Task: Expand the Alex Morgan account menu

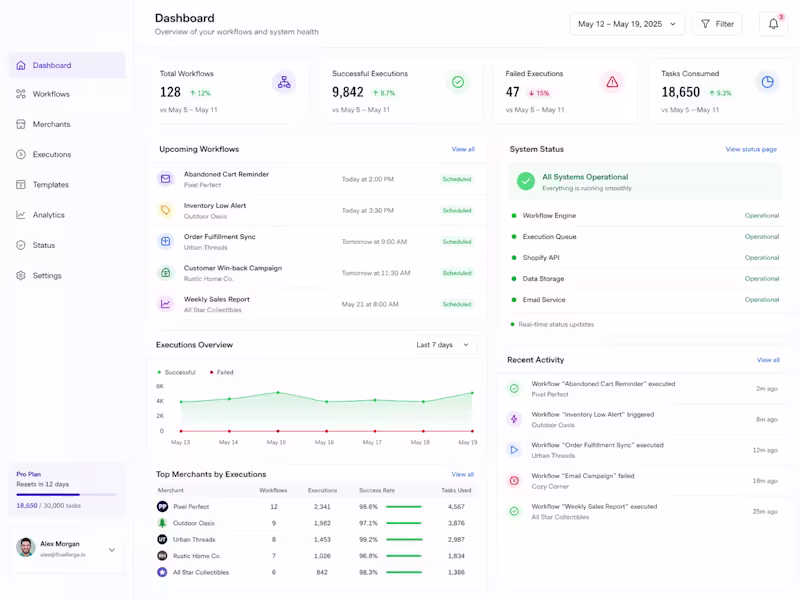Action: [x=112, y=549]
